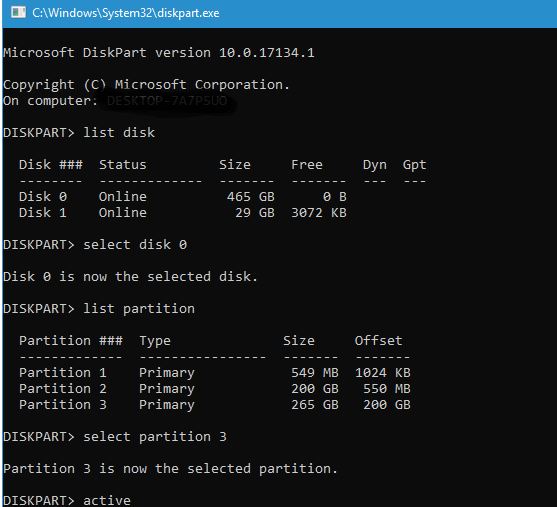Click the 'select disk 0' command line
Screen dimensions: 557x507
coord(95,244)
